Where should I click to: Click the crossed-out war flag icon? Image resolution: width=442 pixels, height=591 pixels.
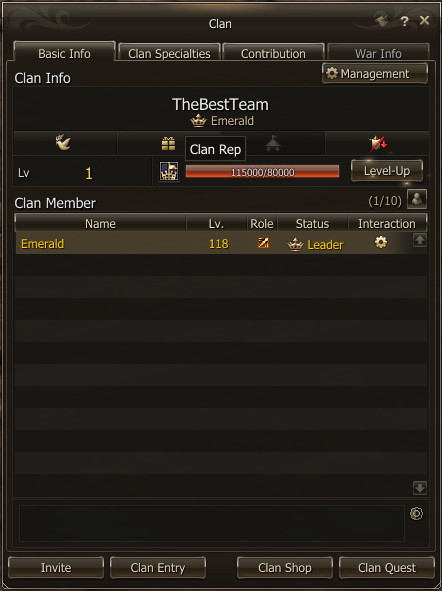(x=378, y=144)
